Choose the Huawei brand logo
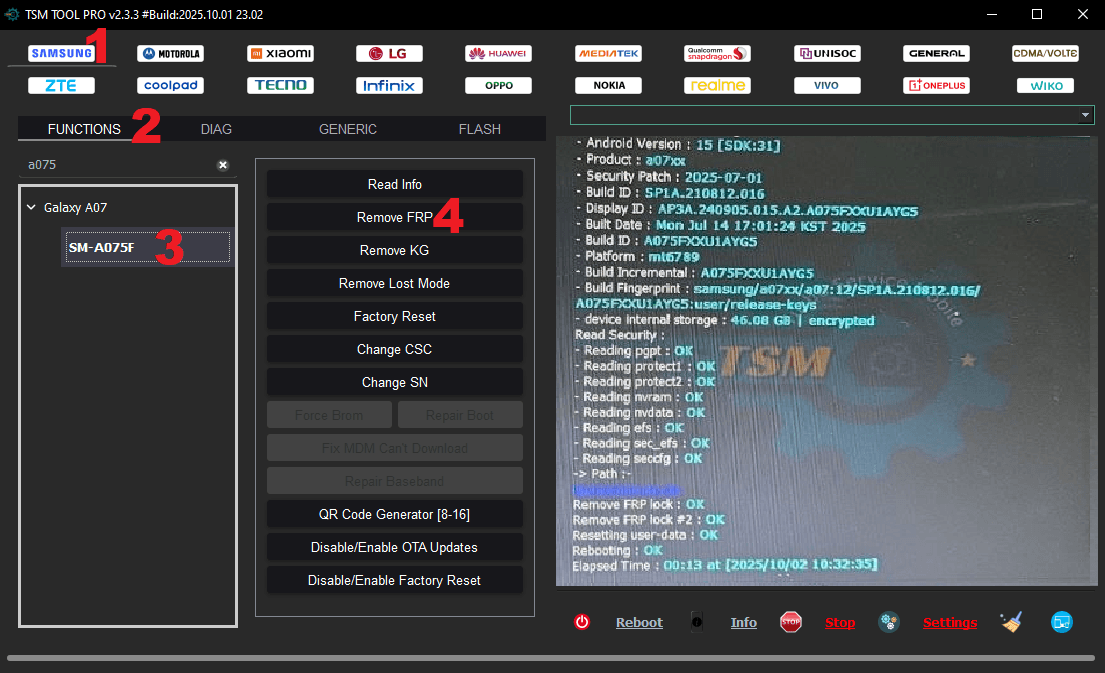The width and height of the screenshot is (1105, 673). (498, 53)
